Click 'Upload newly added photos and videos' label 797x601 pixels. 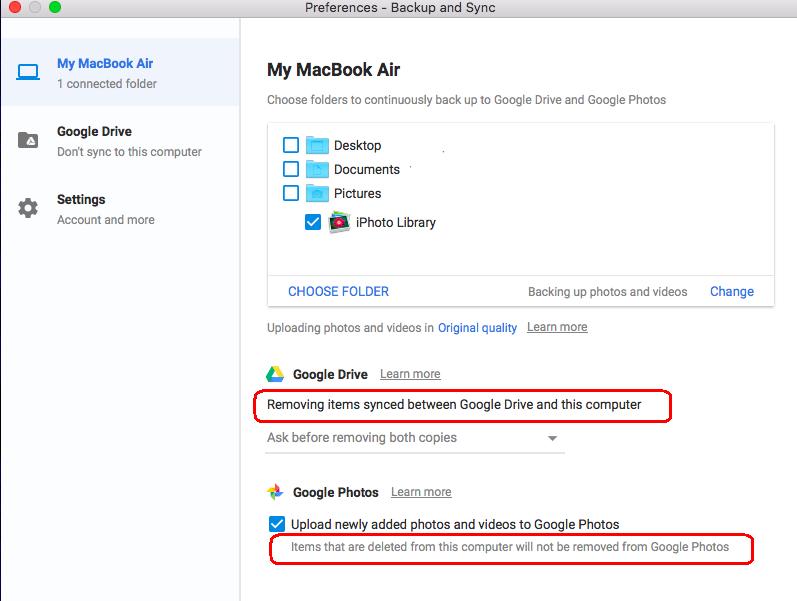coord(455,524)
